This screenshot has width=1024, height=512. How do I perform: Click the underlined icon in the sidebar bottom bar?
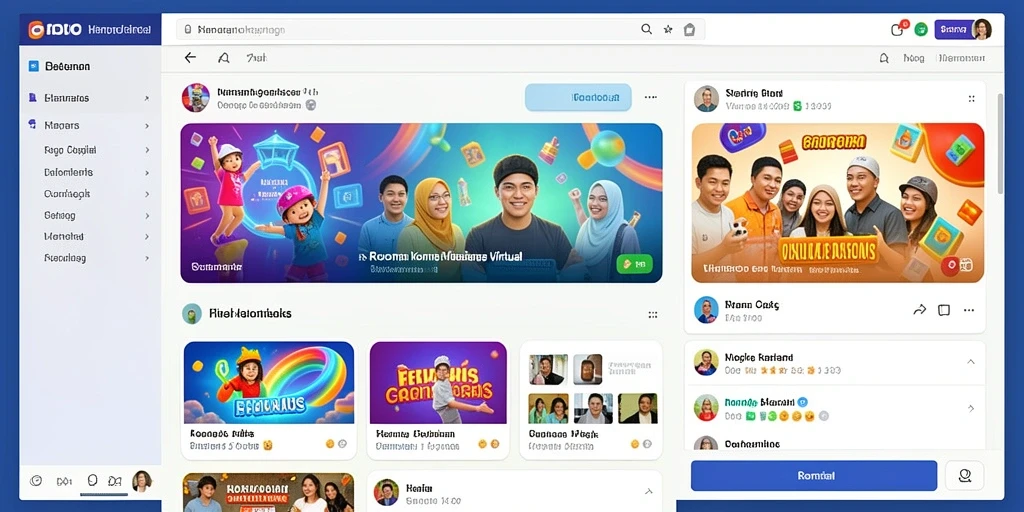point(92,481)
